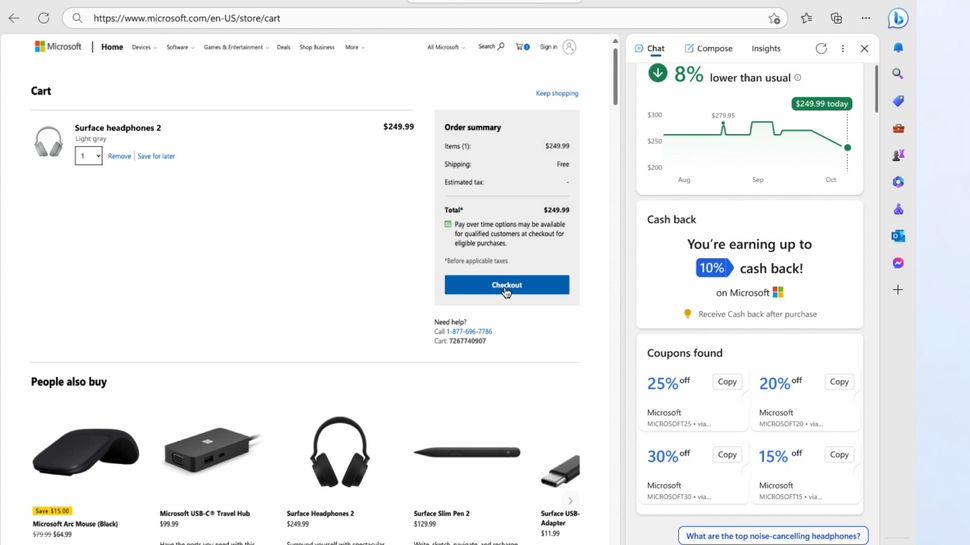Click the lower than usual info icon

point(797,77)
